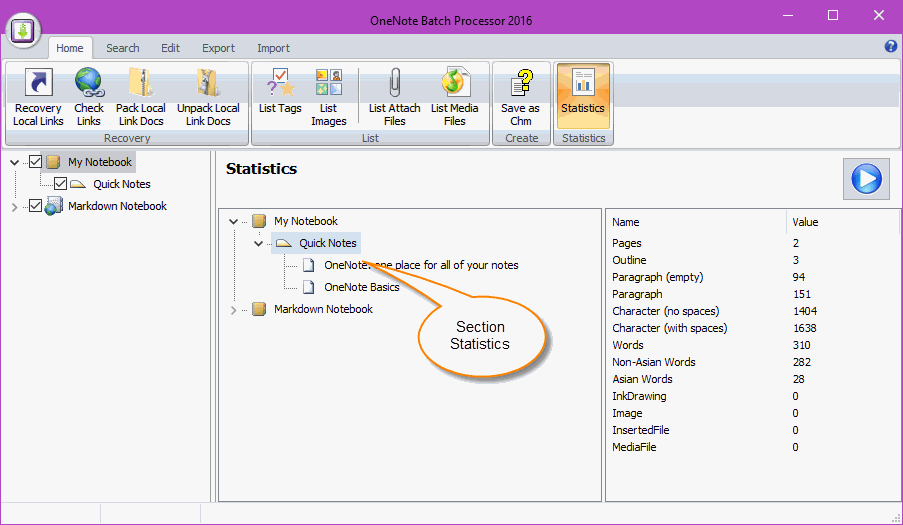
Task: Select the Paragraph (empty) row
Action: (x=753, y=277)
